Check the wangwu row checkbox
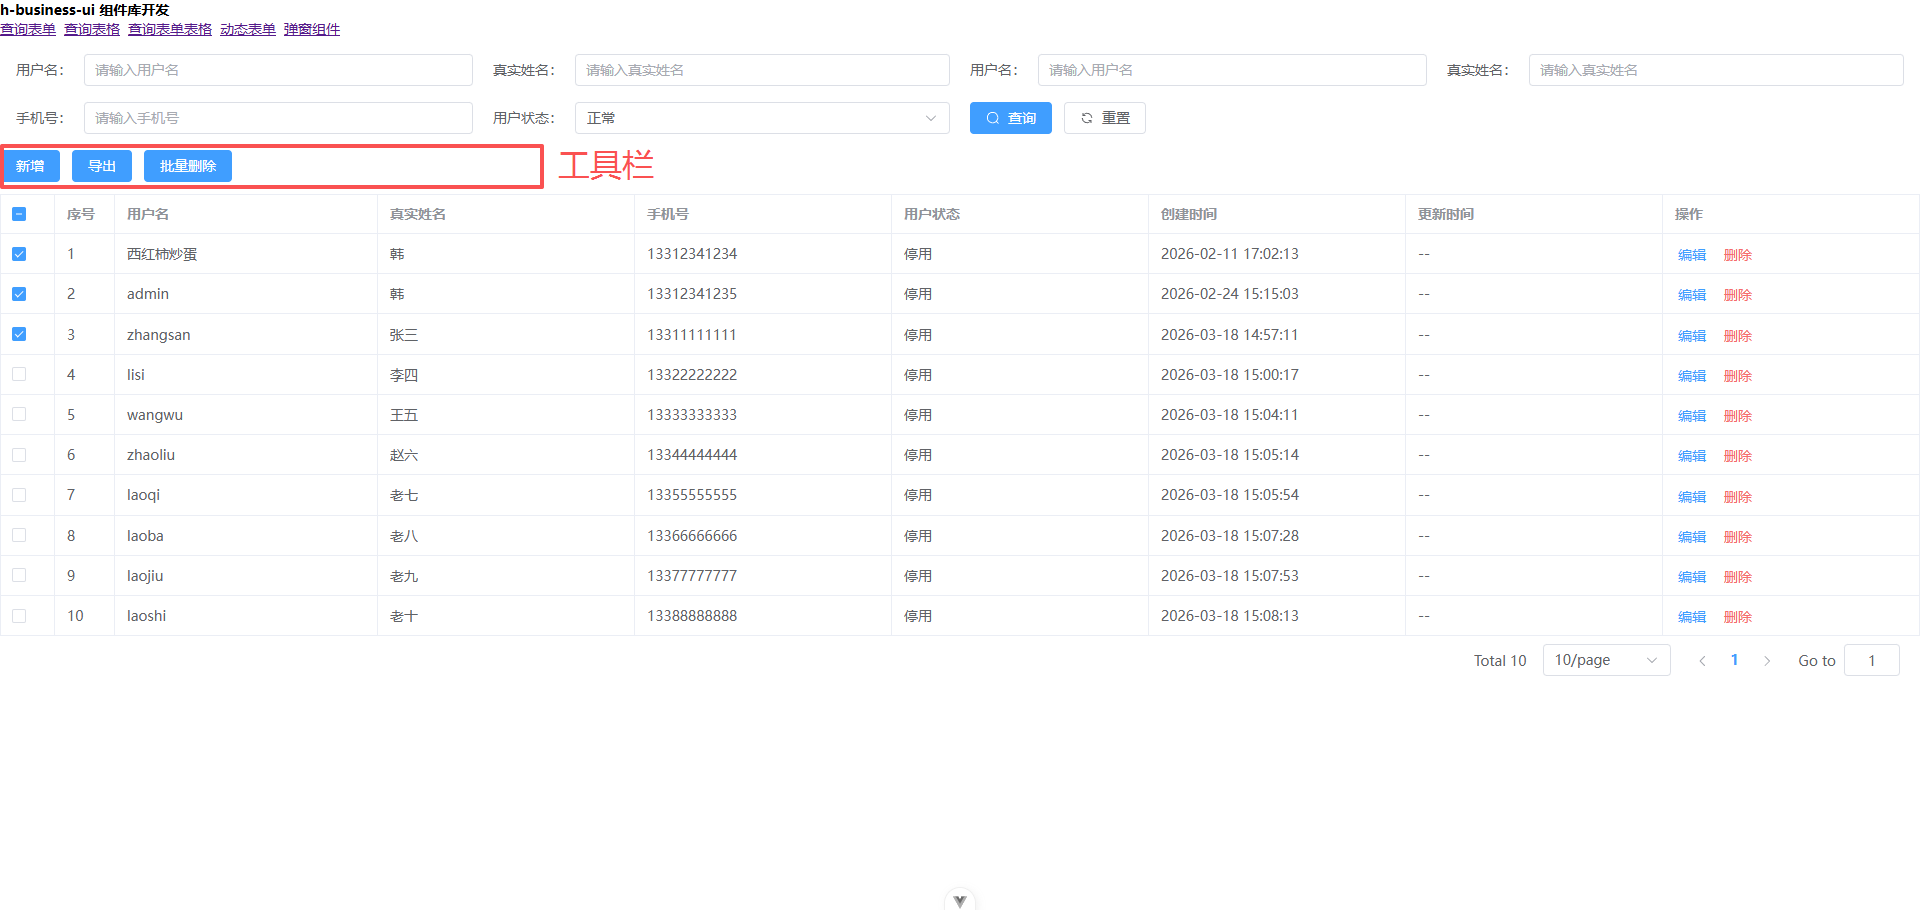Image resolution: width=1920 pixels, height=910 pixels. pos(19,414)
